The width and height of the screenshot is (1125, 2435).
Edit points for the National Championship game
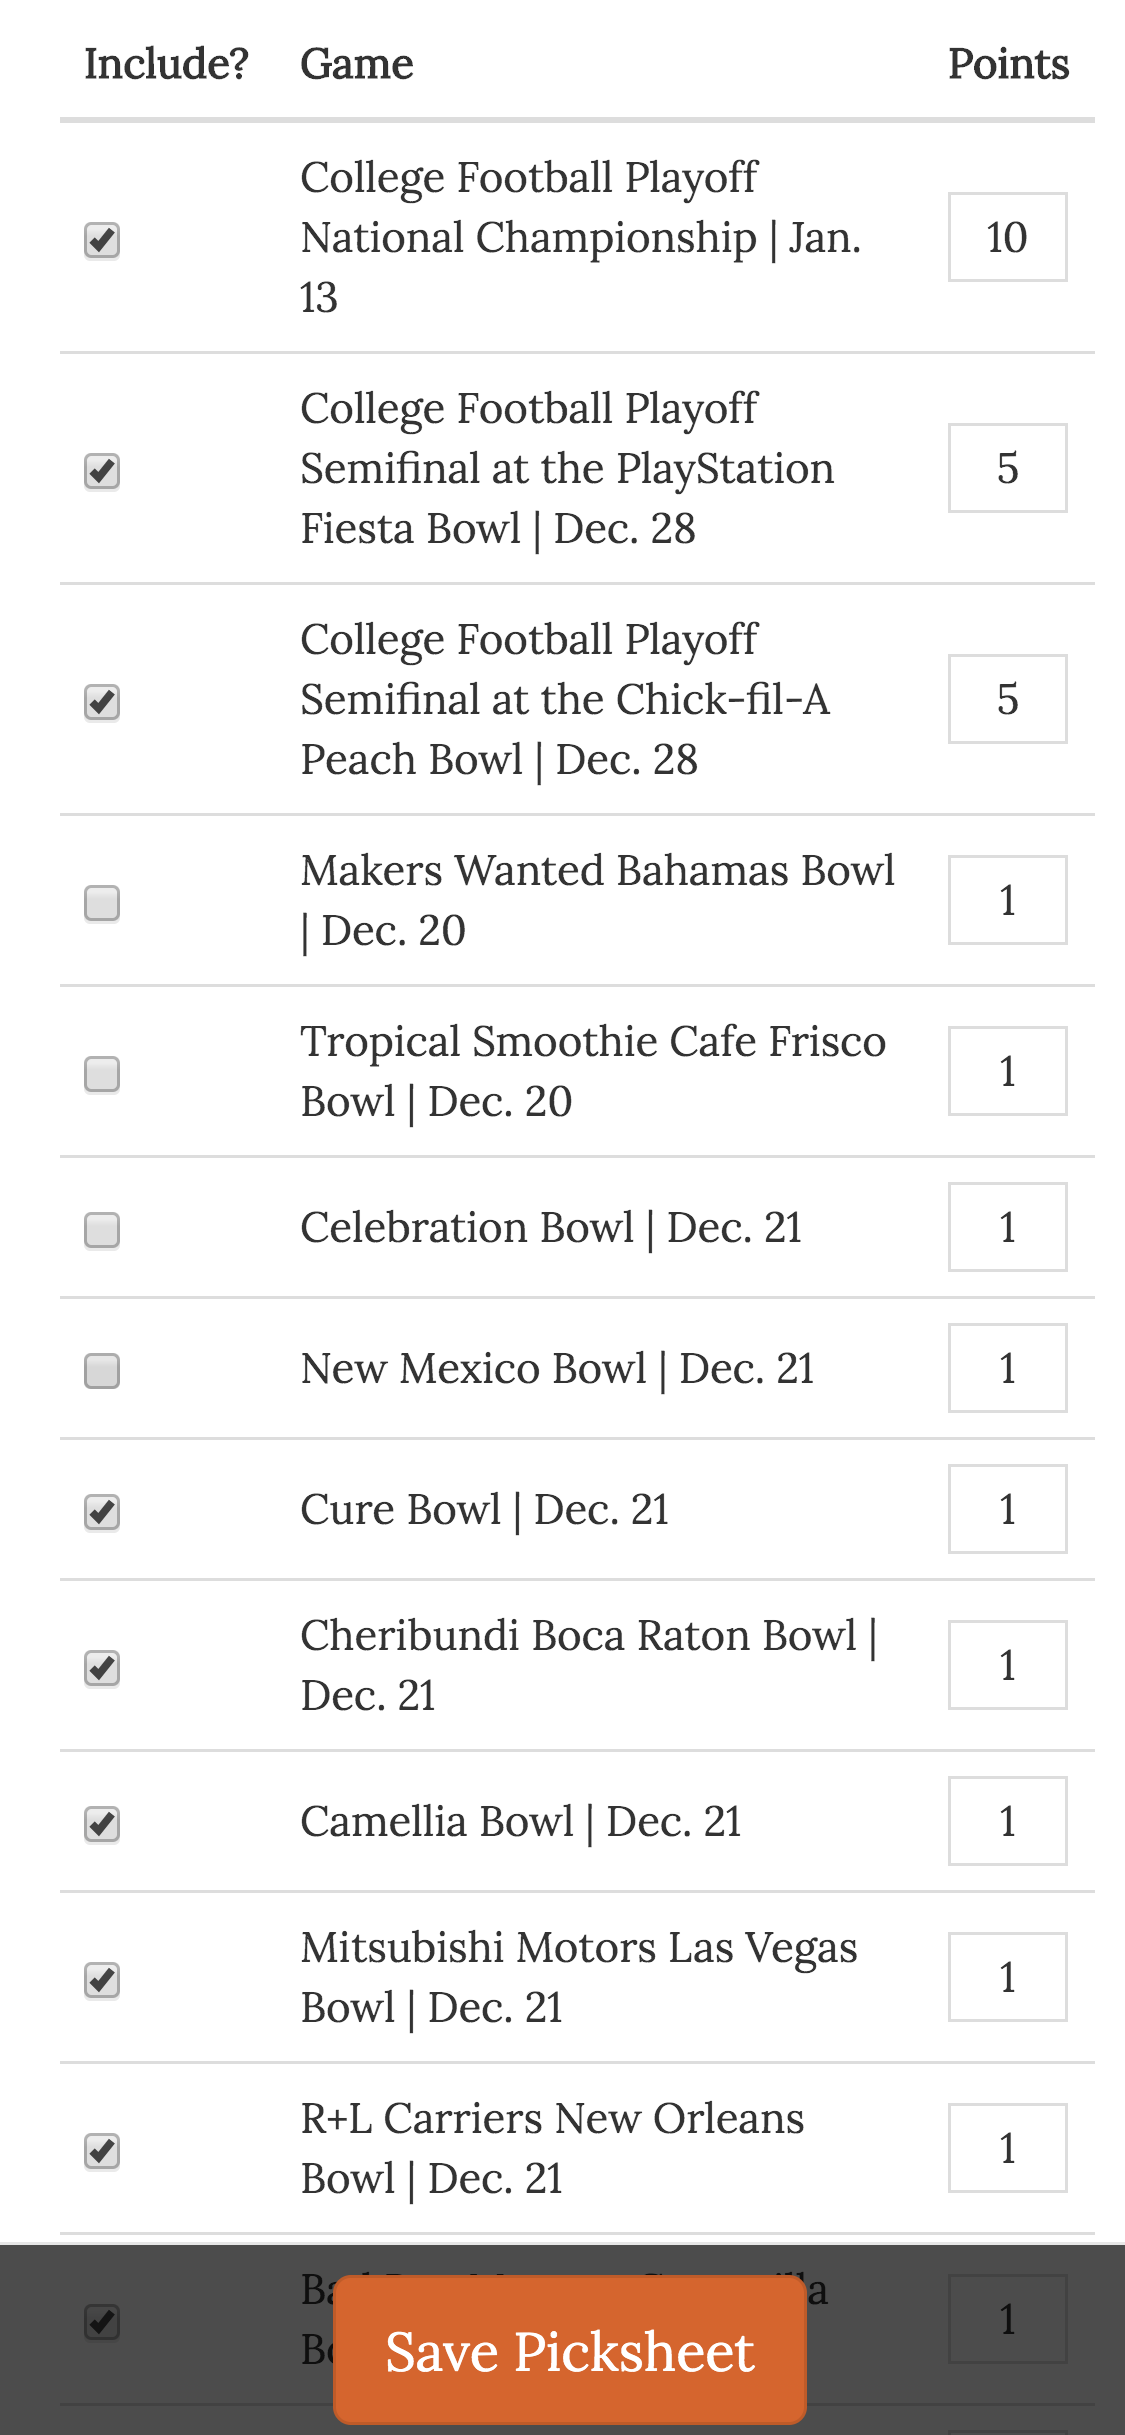(1007, 237)
